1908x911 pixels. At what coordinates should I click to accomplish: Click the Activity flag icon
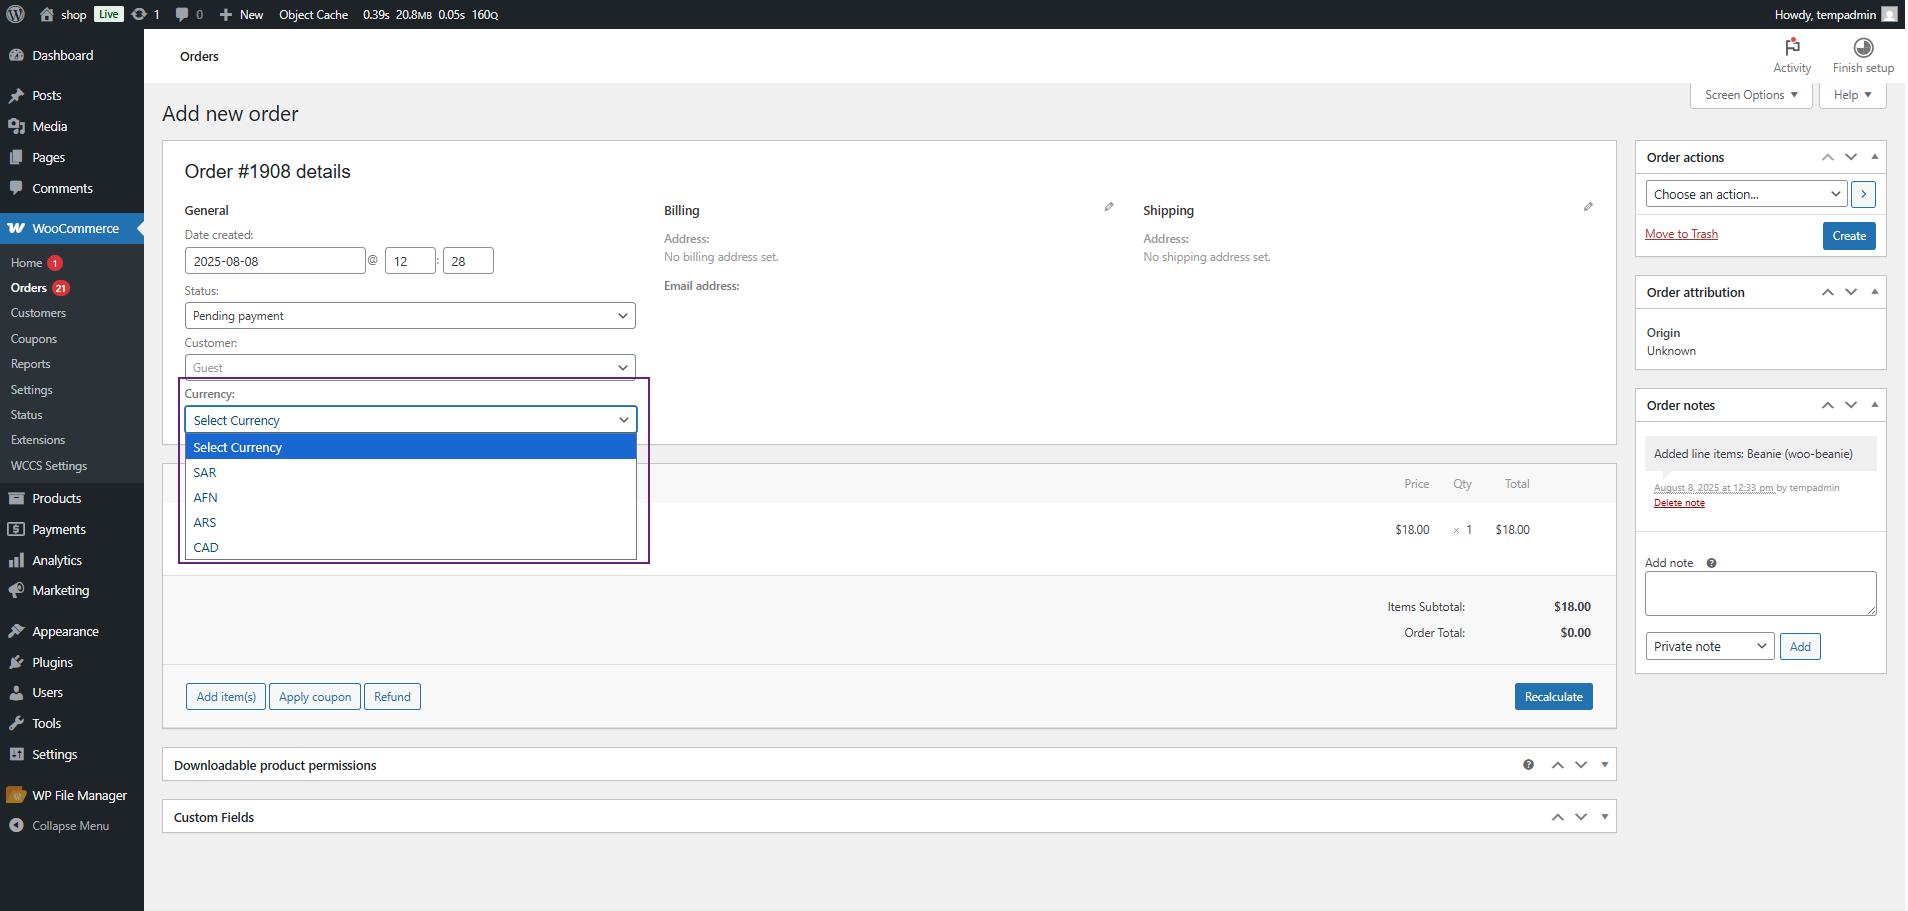[1791, 47]
